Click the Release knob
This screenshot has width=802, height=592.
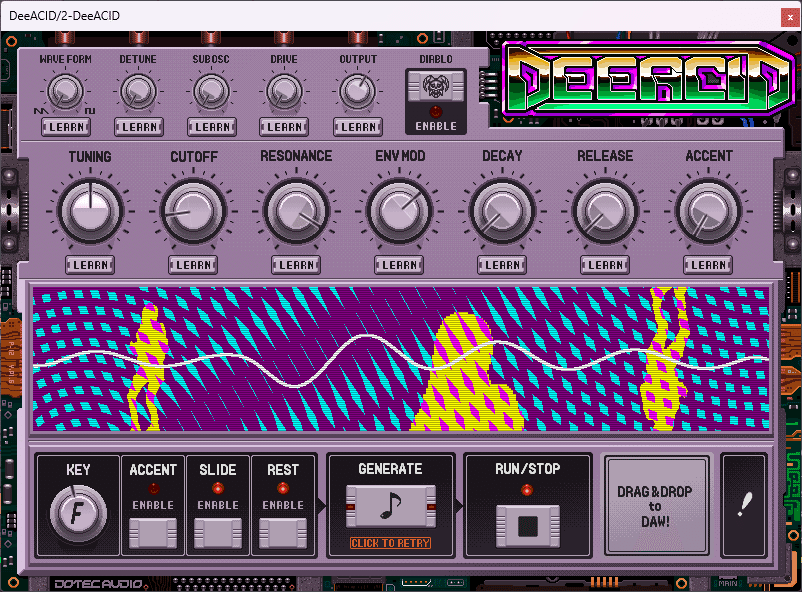605,210
